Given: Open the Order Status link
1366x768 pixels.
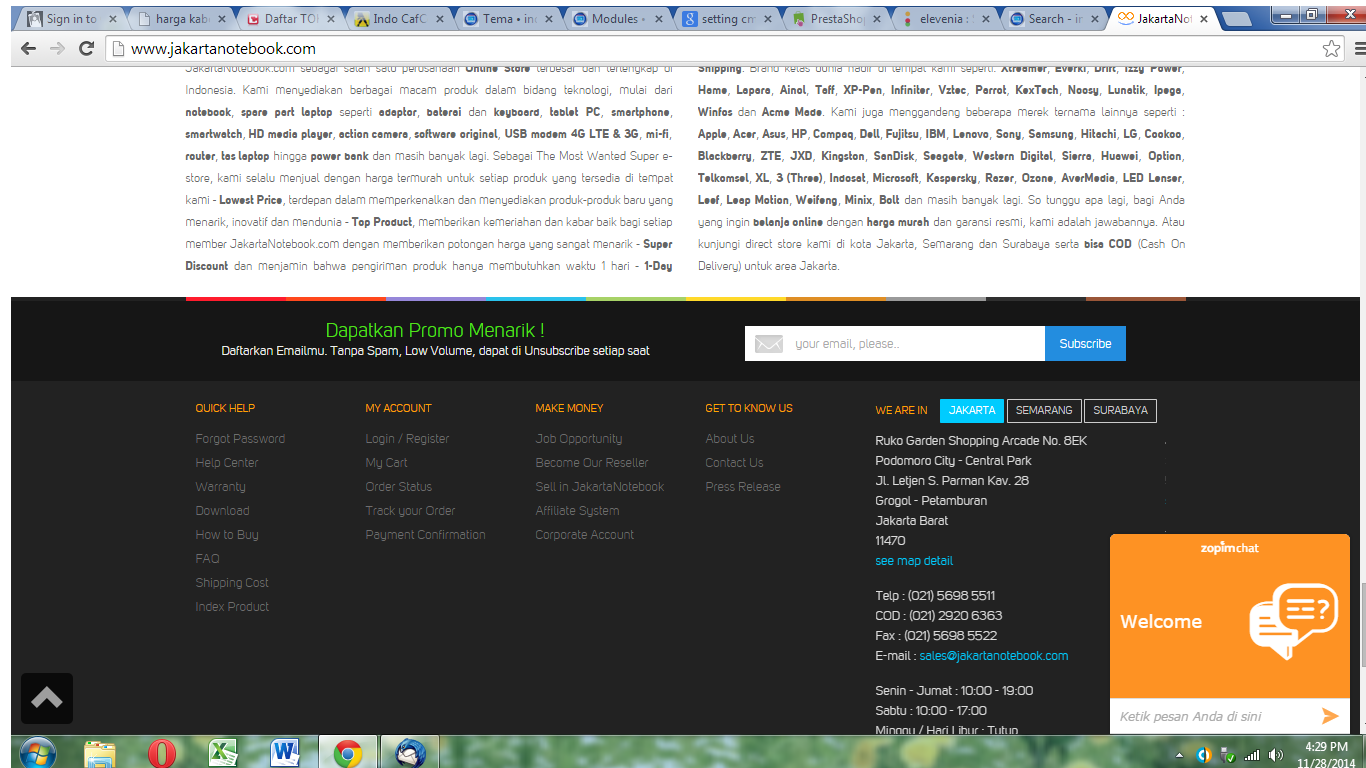Looking at the screenshot, I should [399, 487].
